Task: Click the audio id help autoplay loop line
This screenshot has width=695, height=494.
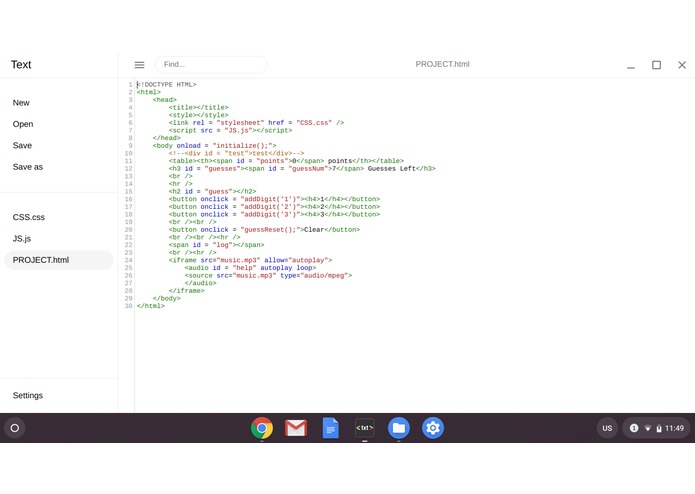Action: pyautogui.click(x=250, y=268)
